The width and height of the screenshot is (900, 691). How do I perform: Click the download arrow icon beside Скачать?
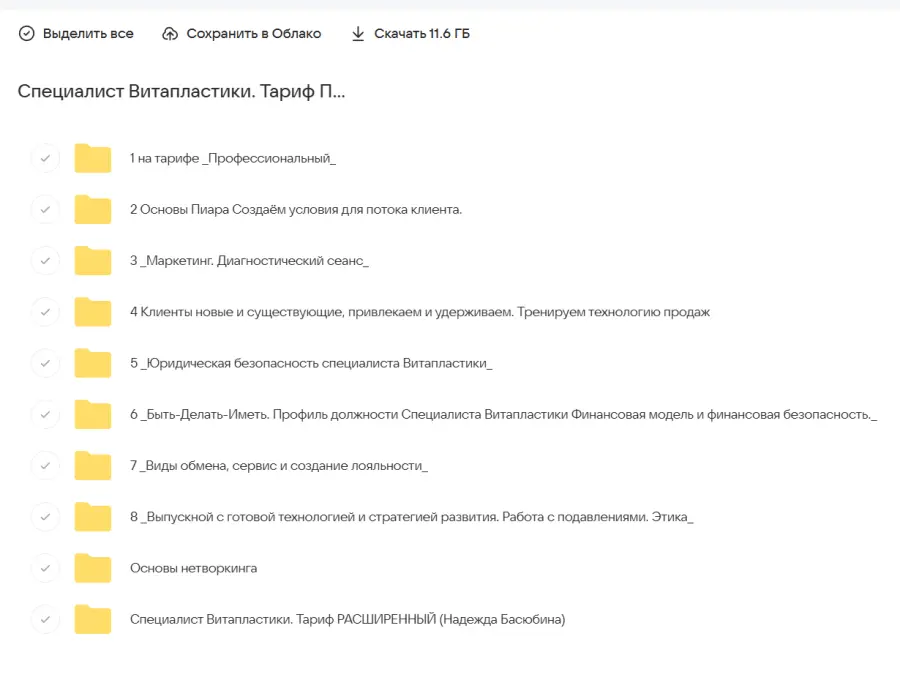pos(358,34)
